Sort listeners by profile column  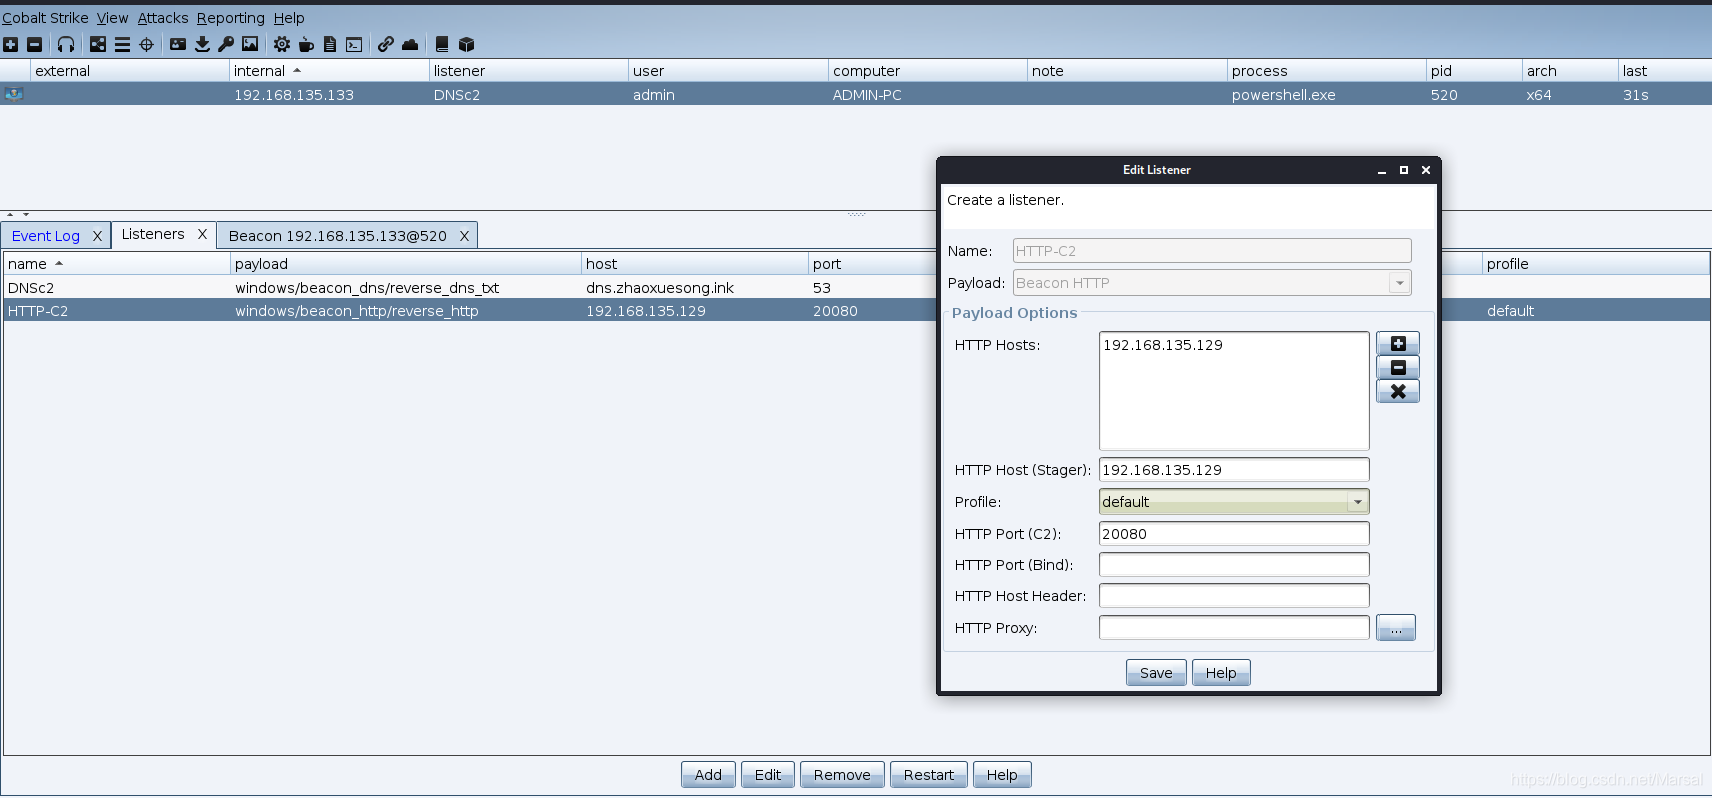(1596, 264)
